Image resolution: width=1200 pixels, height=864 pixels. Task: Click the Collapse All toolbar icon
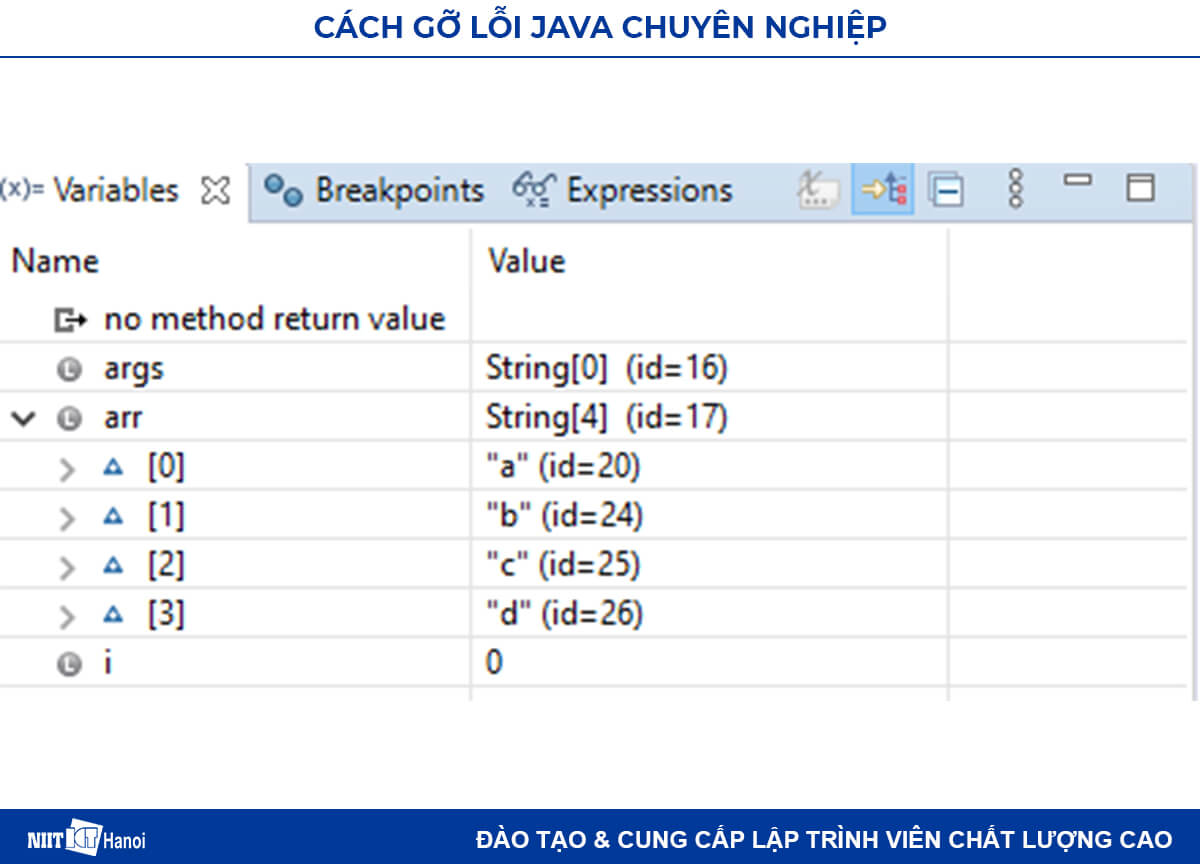click(x=945, y=189)
